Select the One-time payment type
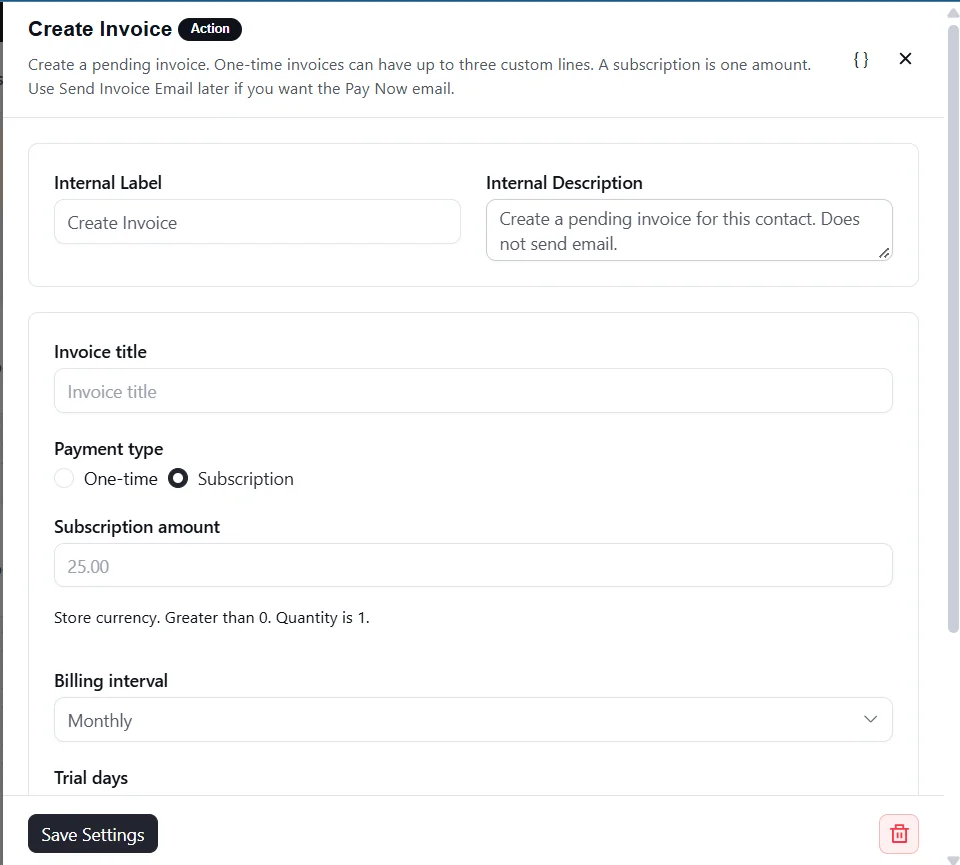960x865 pixels. point(64,478)
